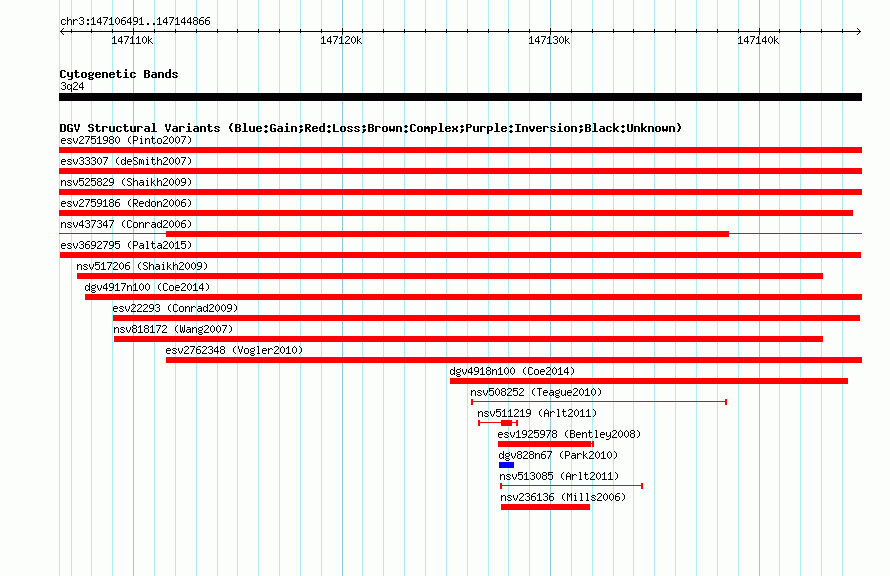Select the red bar under nsv818172 (Wang2007)
This screenshot has height=576, width=890.
468,339
